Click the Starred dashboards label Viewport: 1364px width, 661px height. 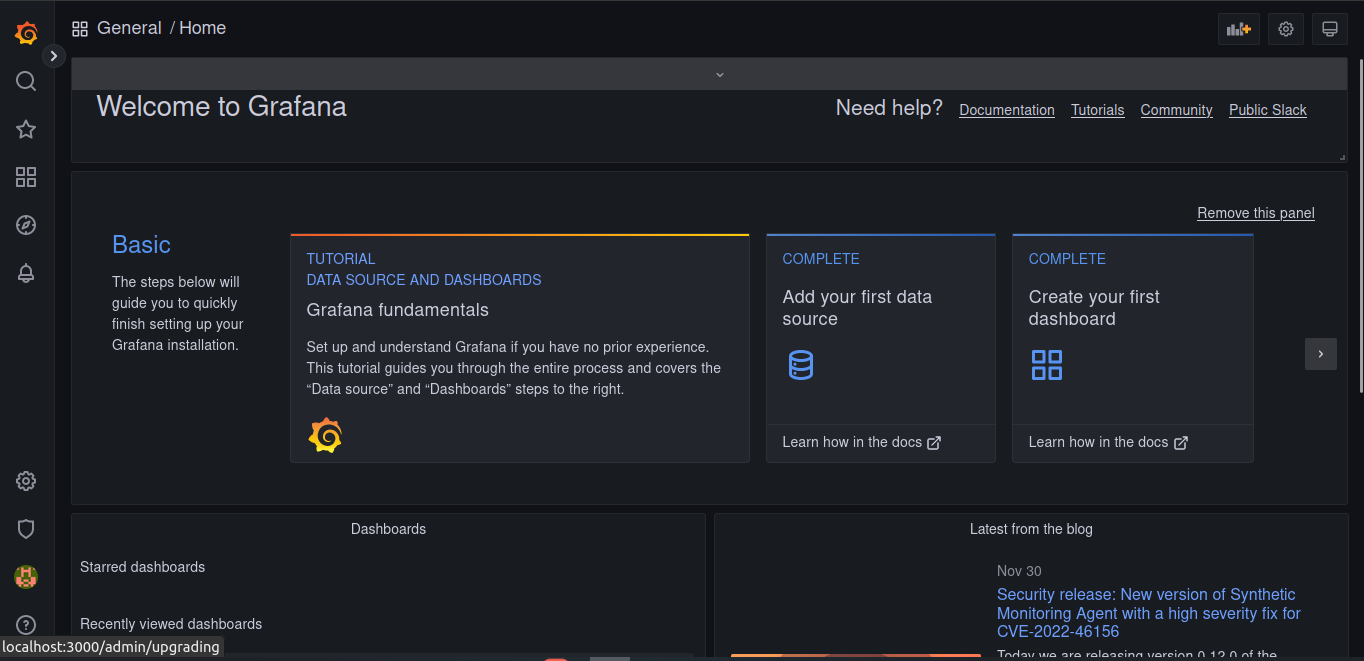(142, 567)
